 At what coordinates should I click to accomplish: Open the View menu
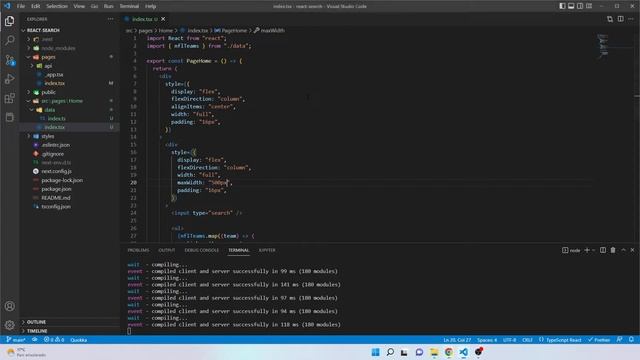79,6
